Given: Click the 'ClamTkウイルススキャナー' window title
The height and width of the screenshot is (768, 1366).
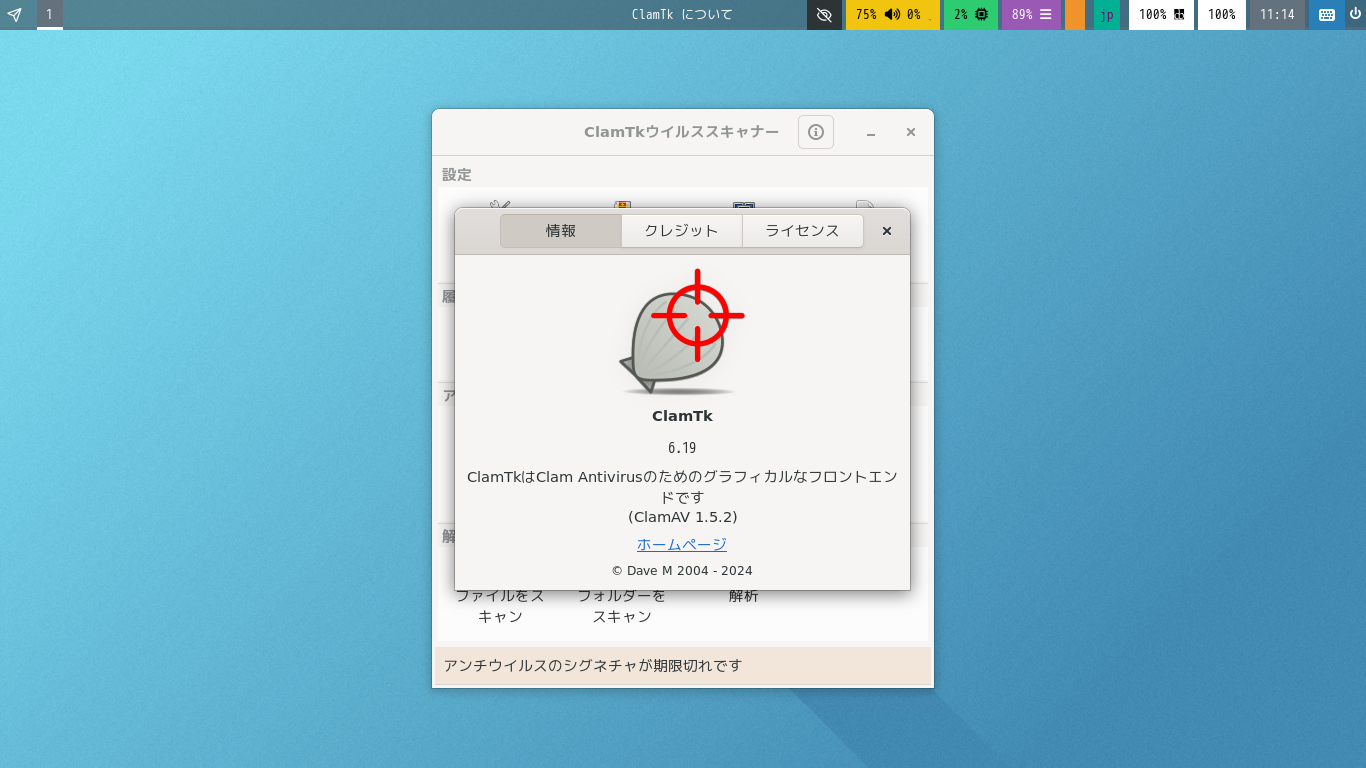Looking at the screenshot, I should click(682, 132).
